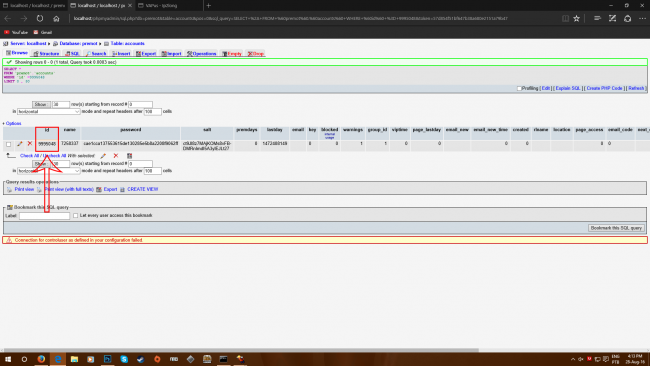The image size is (650, 366).
Task: Click export icon for selected rows
Action: click(129, 156)
